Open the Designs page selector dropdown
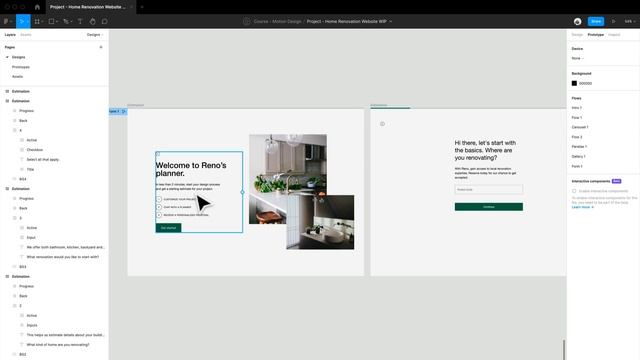Screen dimensions: 640x360 click(95, 35)
